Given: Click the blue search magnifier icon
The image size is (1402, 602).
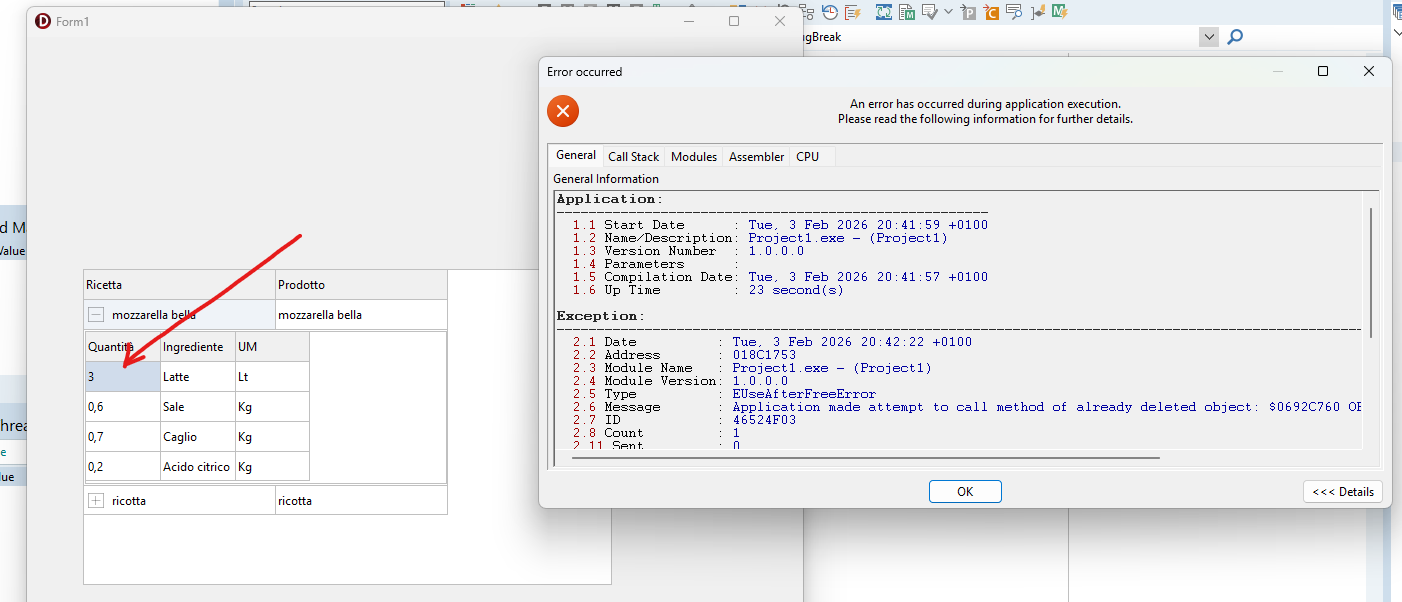Looking at the screenshot, I should (1235, 37).
